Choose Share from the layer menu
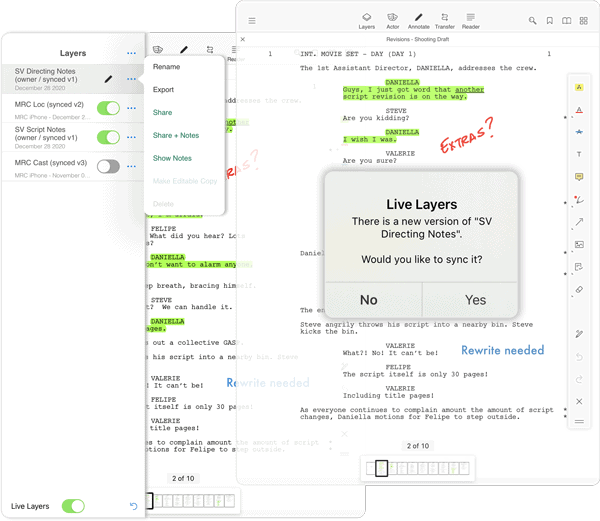The width and height of the screenshot is (600, 521). pyautogui.click(x=163, y=112)
